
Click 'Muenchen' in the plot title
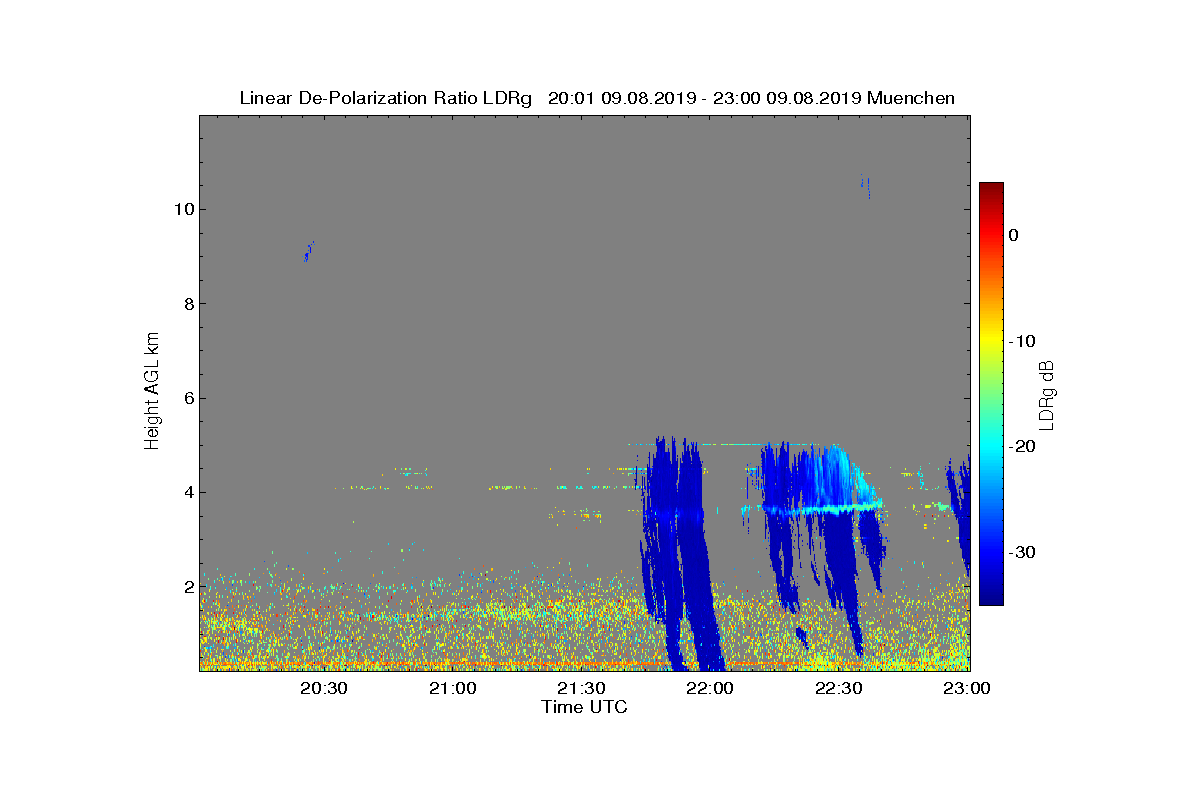[911, 98]
